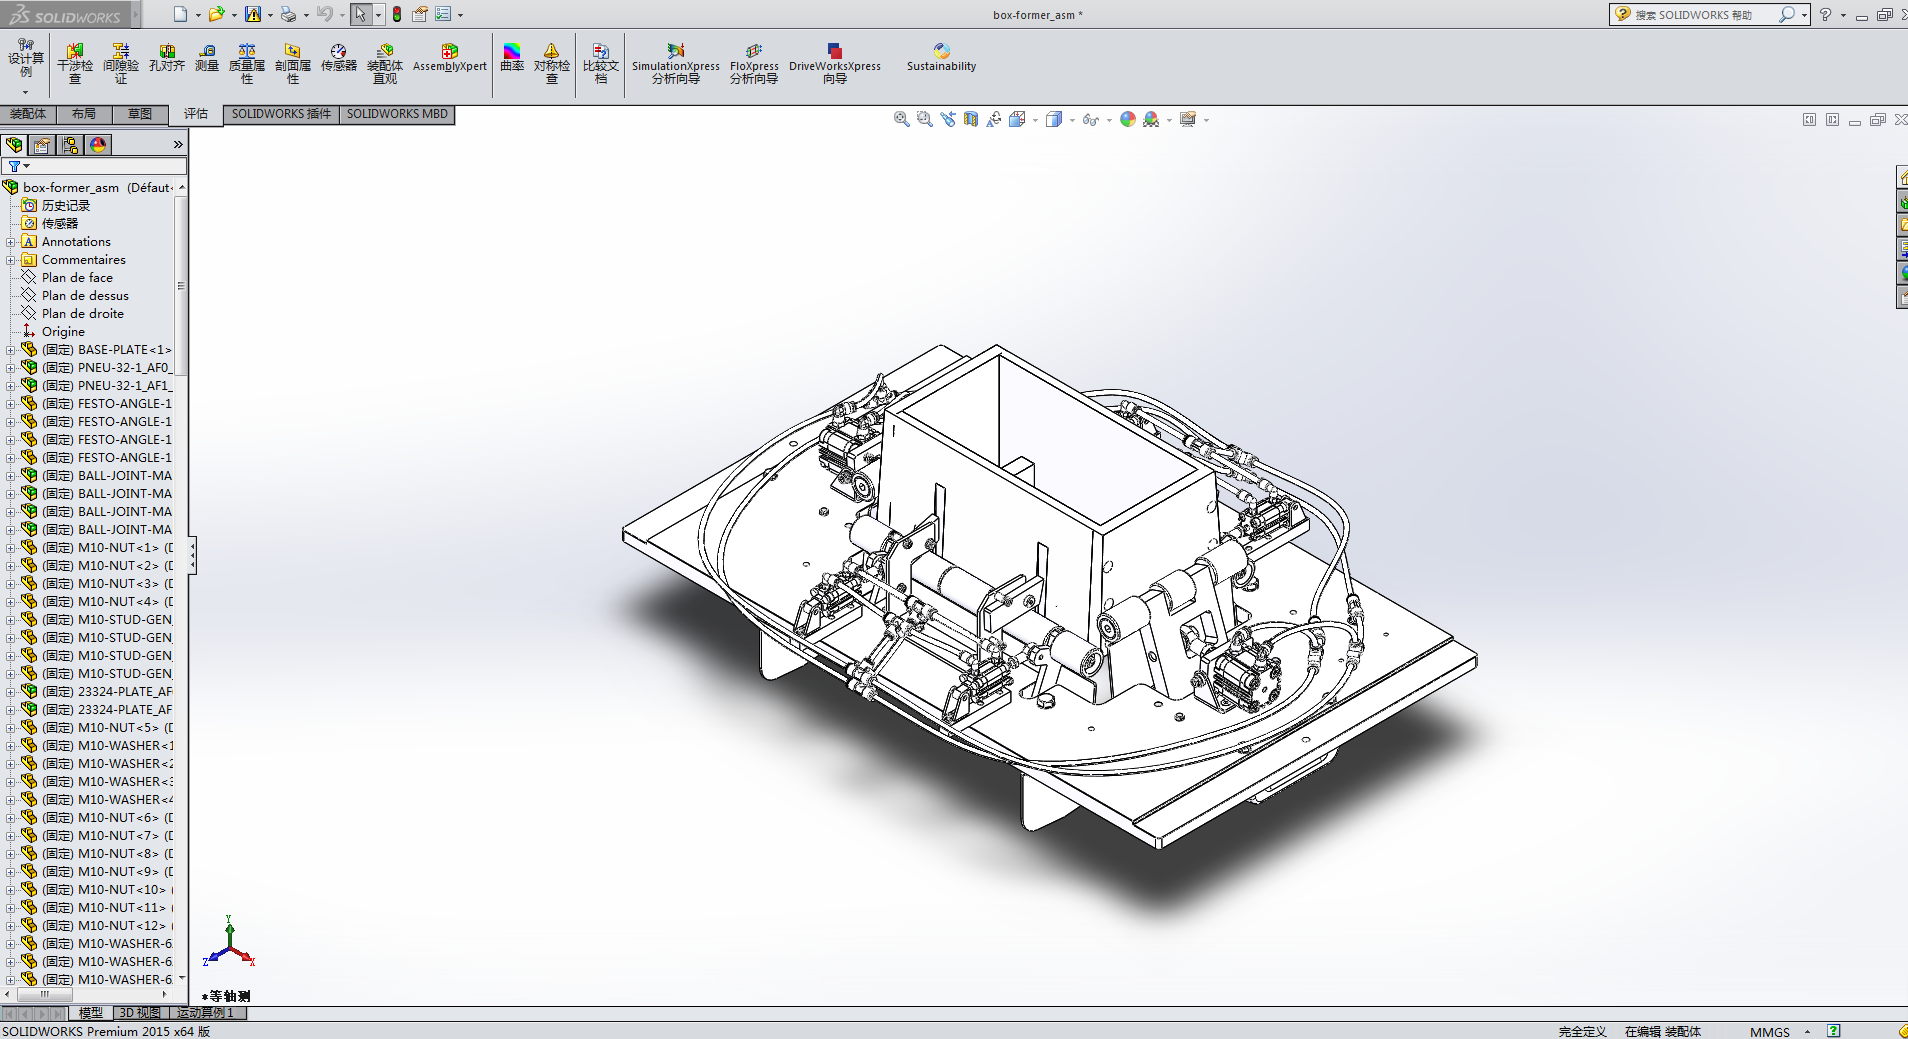Switch to the SOLIDWORKS MBD tab
Image resolution: width=1908 pixels, height=1039 pixels.
[x=397, y=114]
